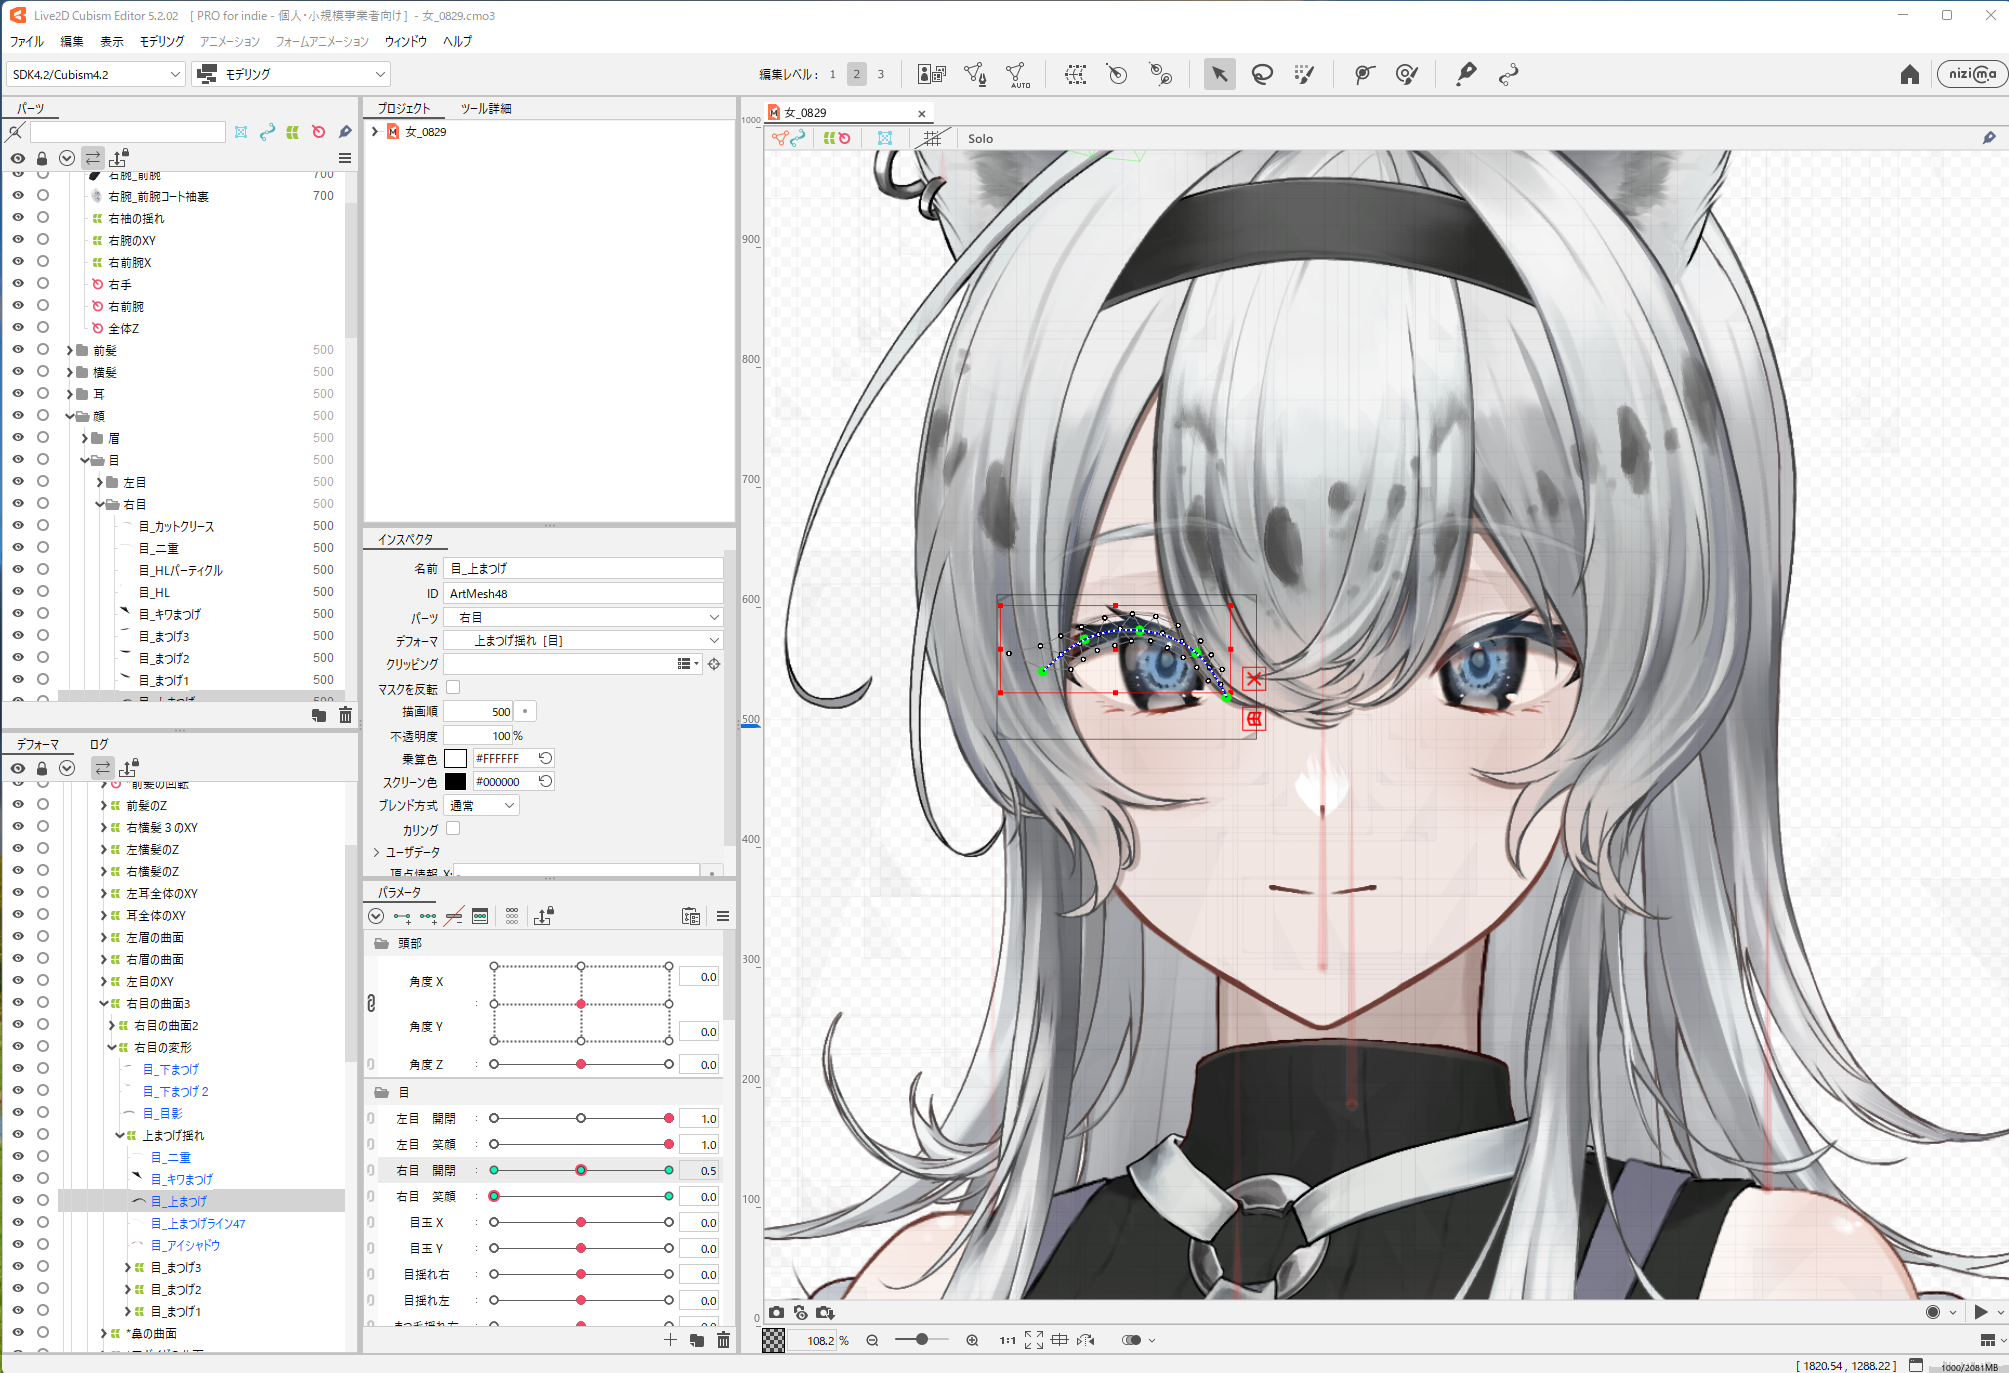This screenshot has width=2009, height=1373.
Task: Click the create rotation deformer icon
Action: coord(1117,74)
